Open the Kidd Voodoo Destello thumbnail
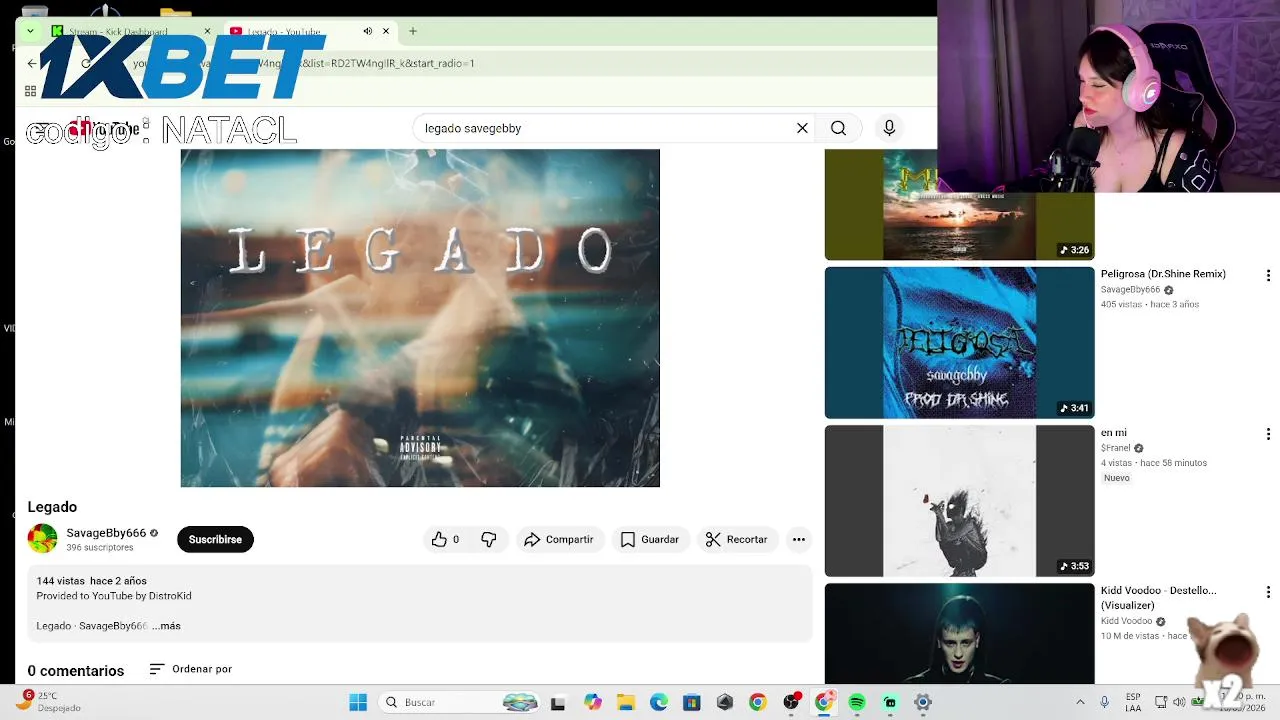The image size is (1280, 720). (x=960, y=633)
